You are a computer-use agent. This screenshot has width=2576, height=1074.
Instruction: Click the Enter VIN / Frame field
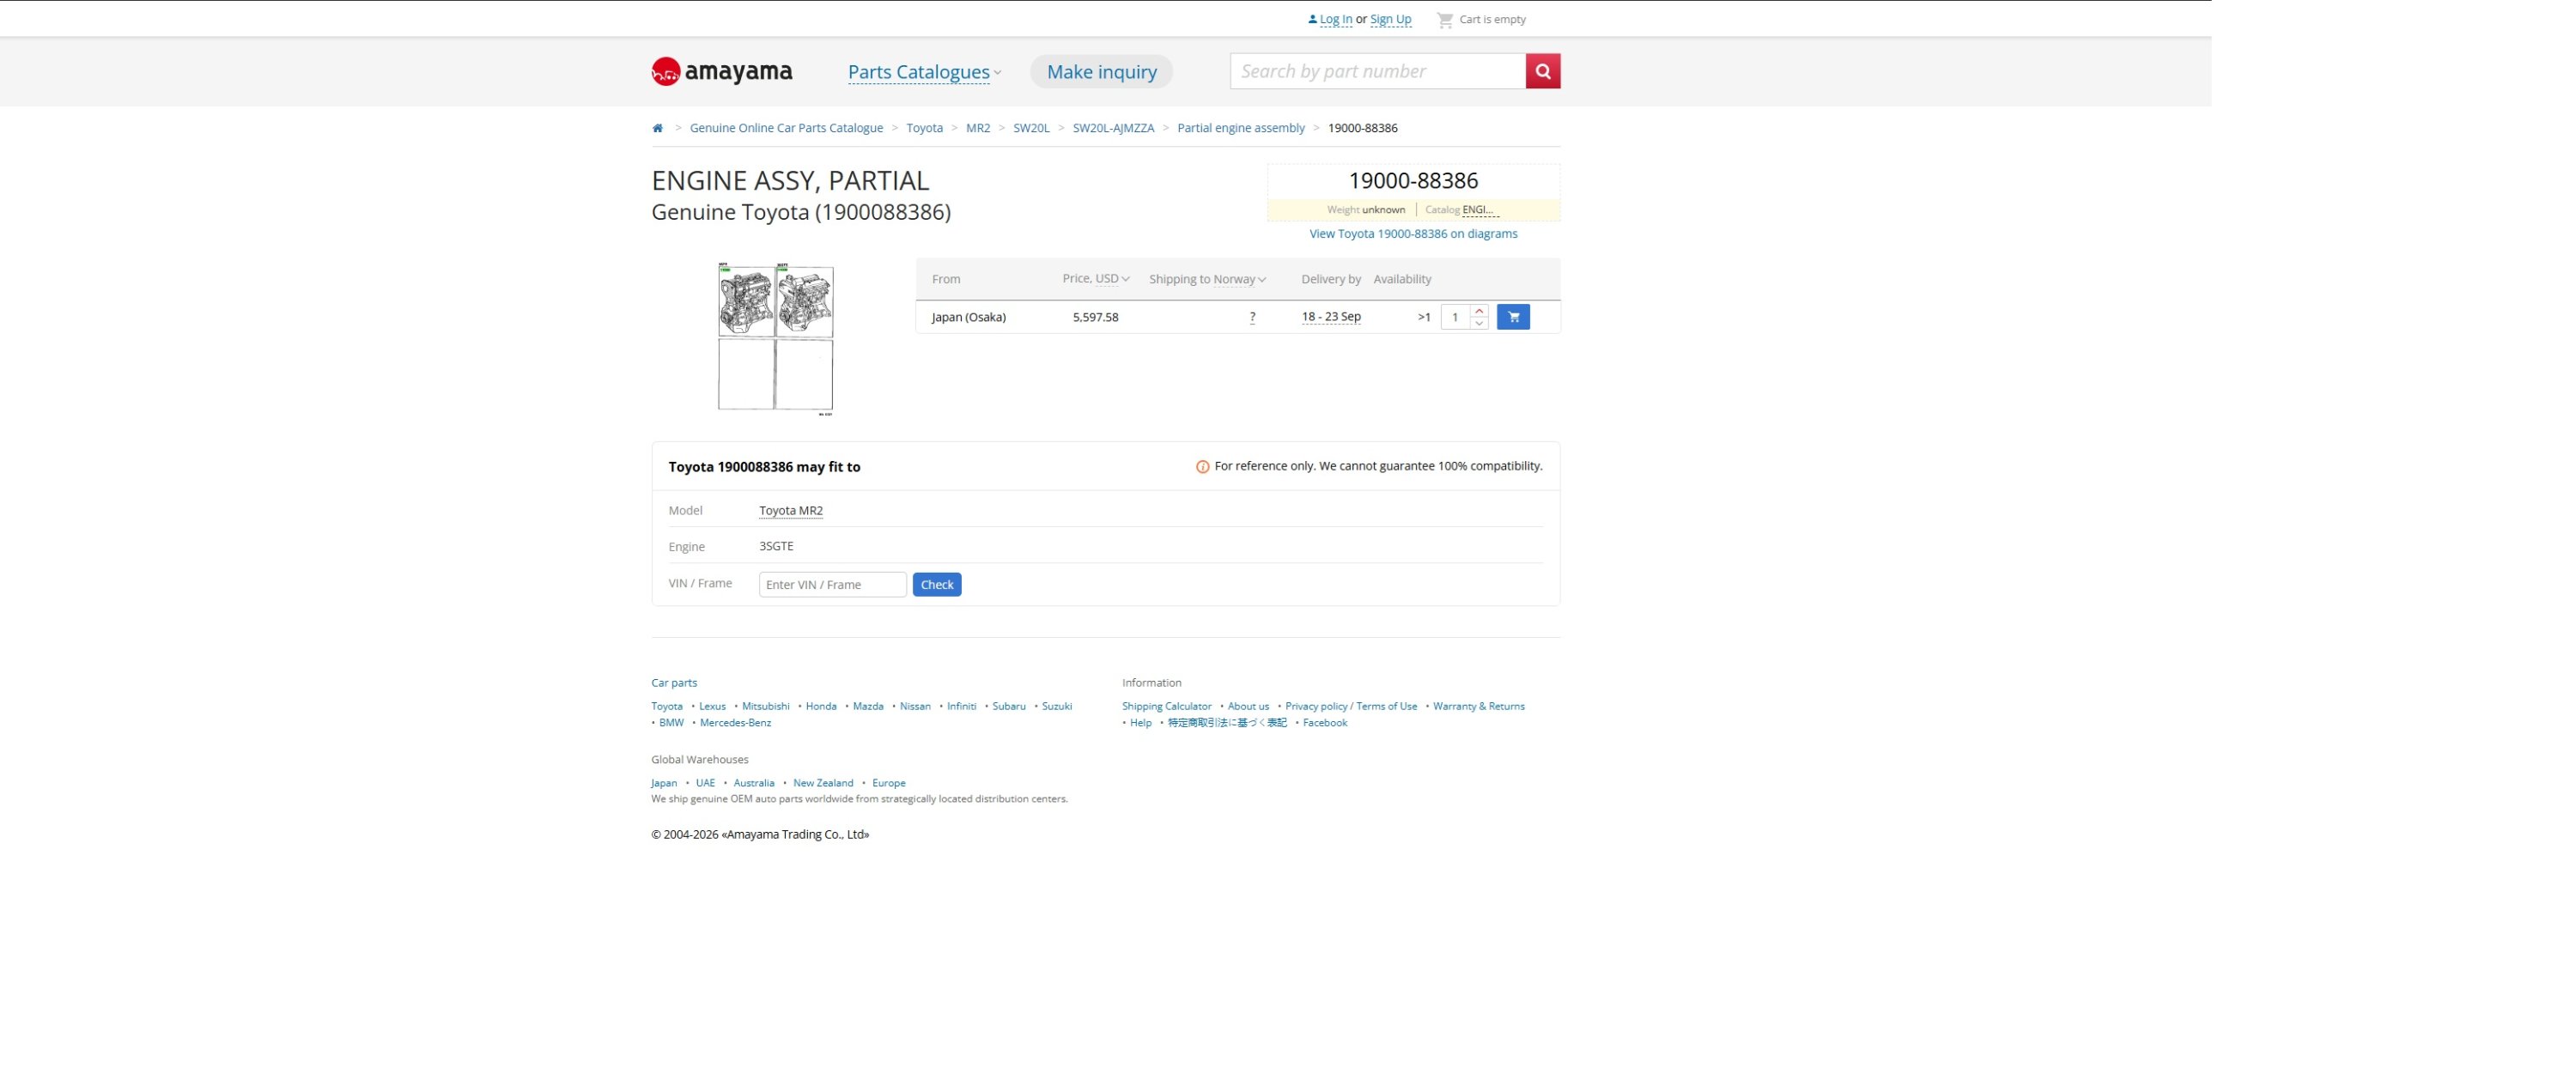[832, 584]
